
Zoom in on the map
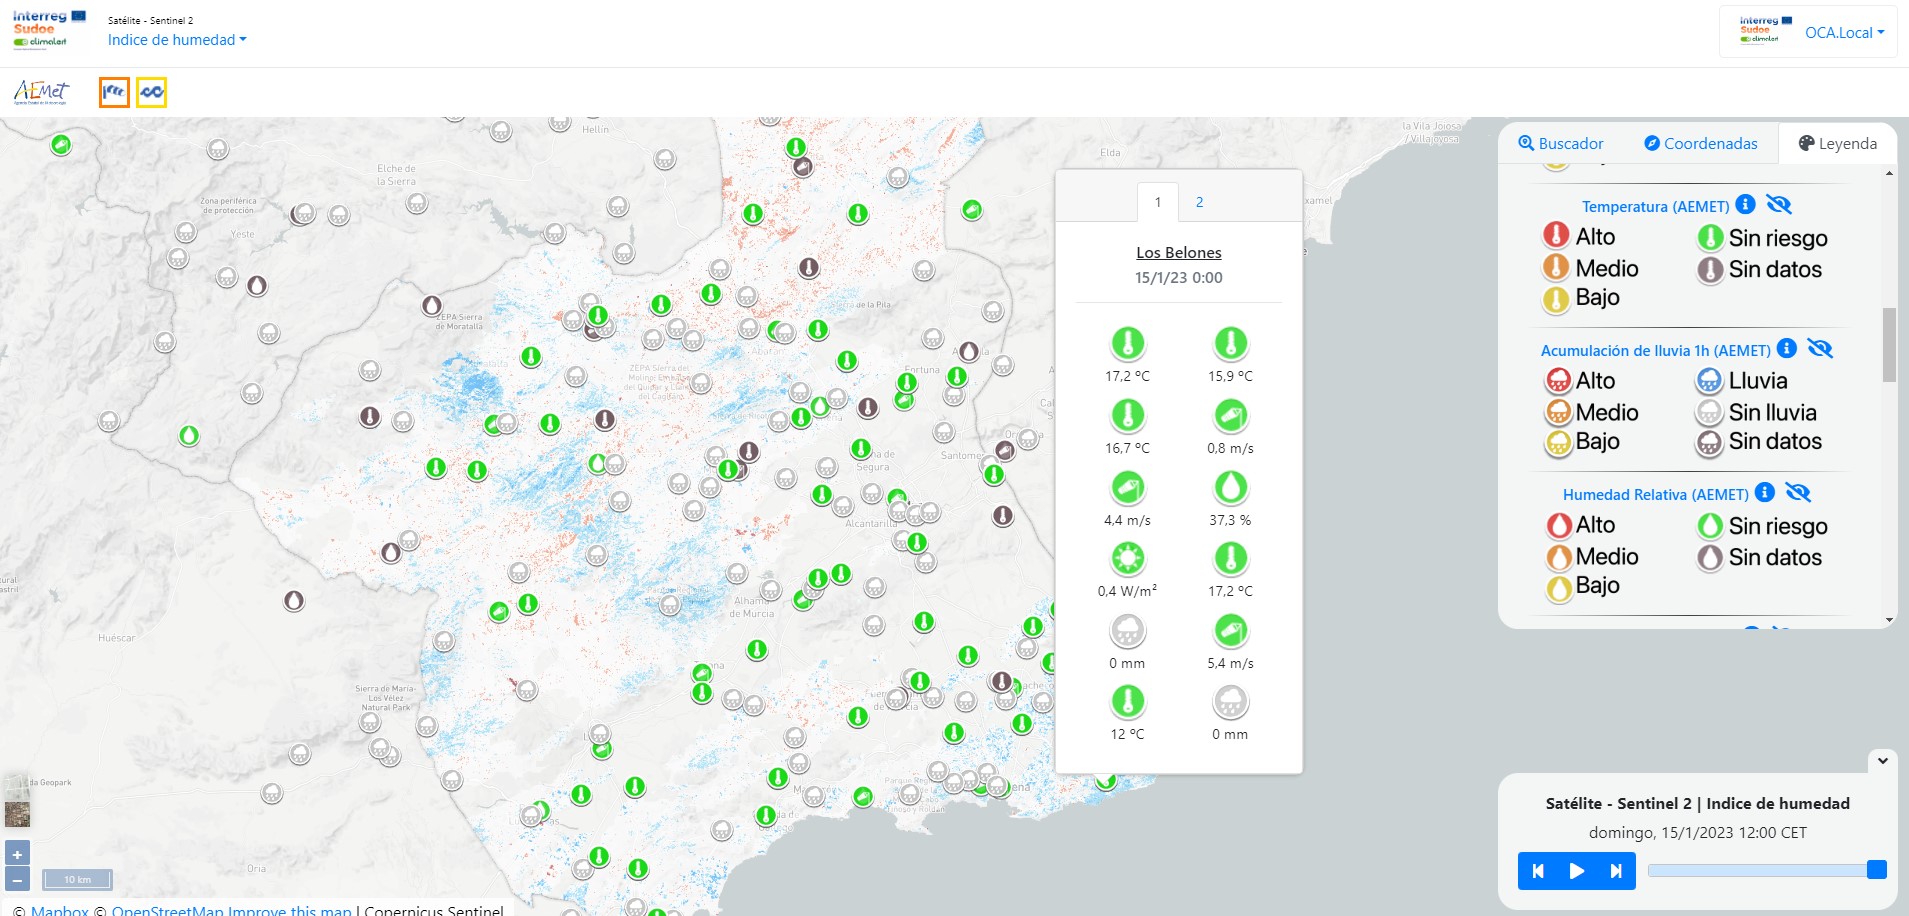point(17,854)
